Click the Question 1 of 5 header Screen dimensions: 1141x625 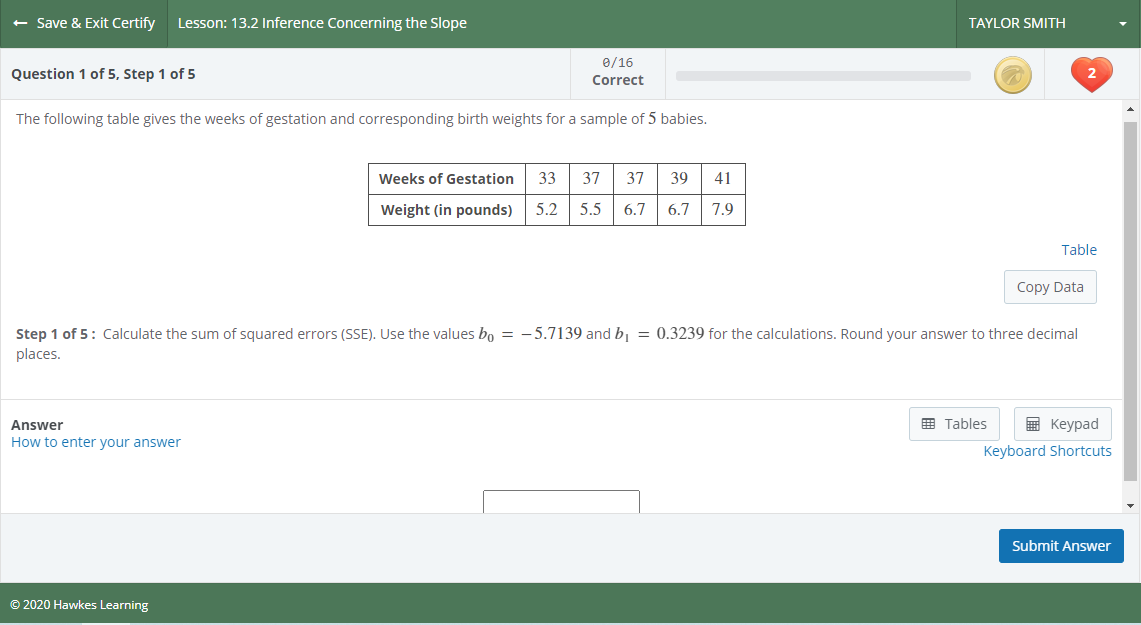point(101,73)
